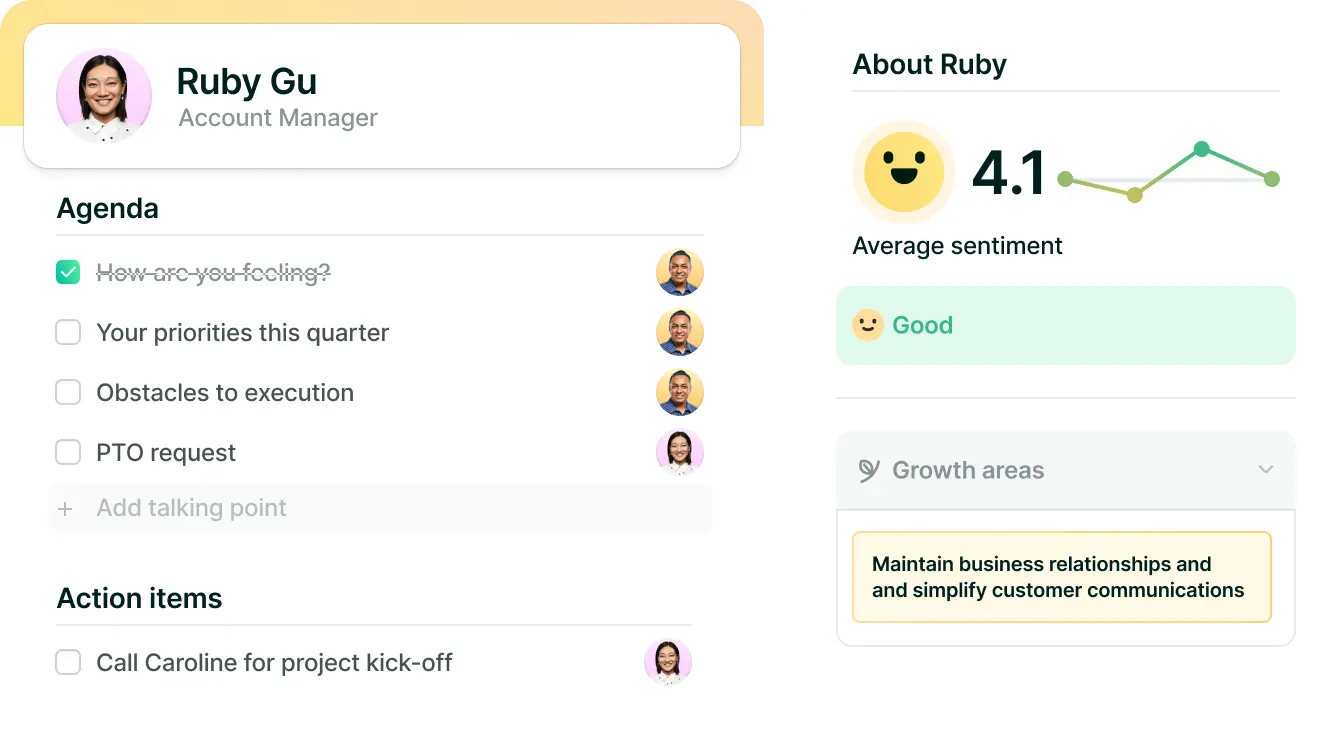
Task: Click the plus icon beside Add talking point
Action: (66, 509)
